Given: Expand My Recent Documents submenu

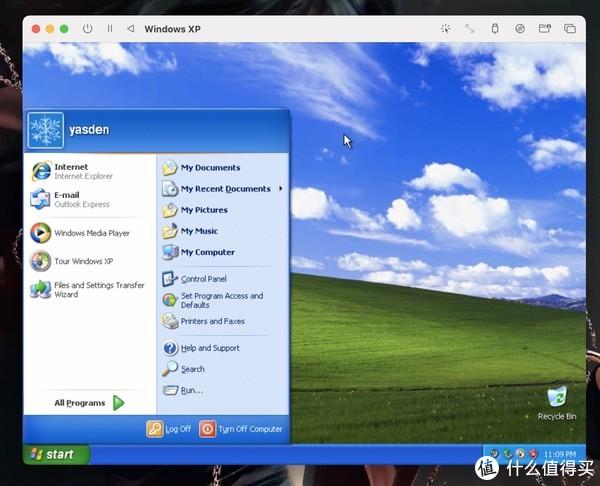Looking at the screenshot, I should 222,189.
